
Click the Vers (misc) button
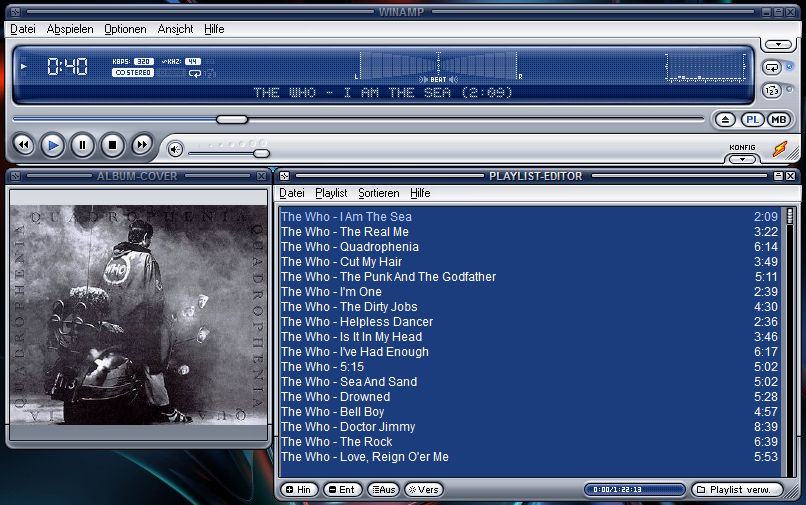pyautogui.click(x=424, y=490)
